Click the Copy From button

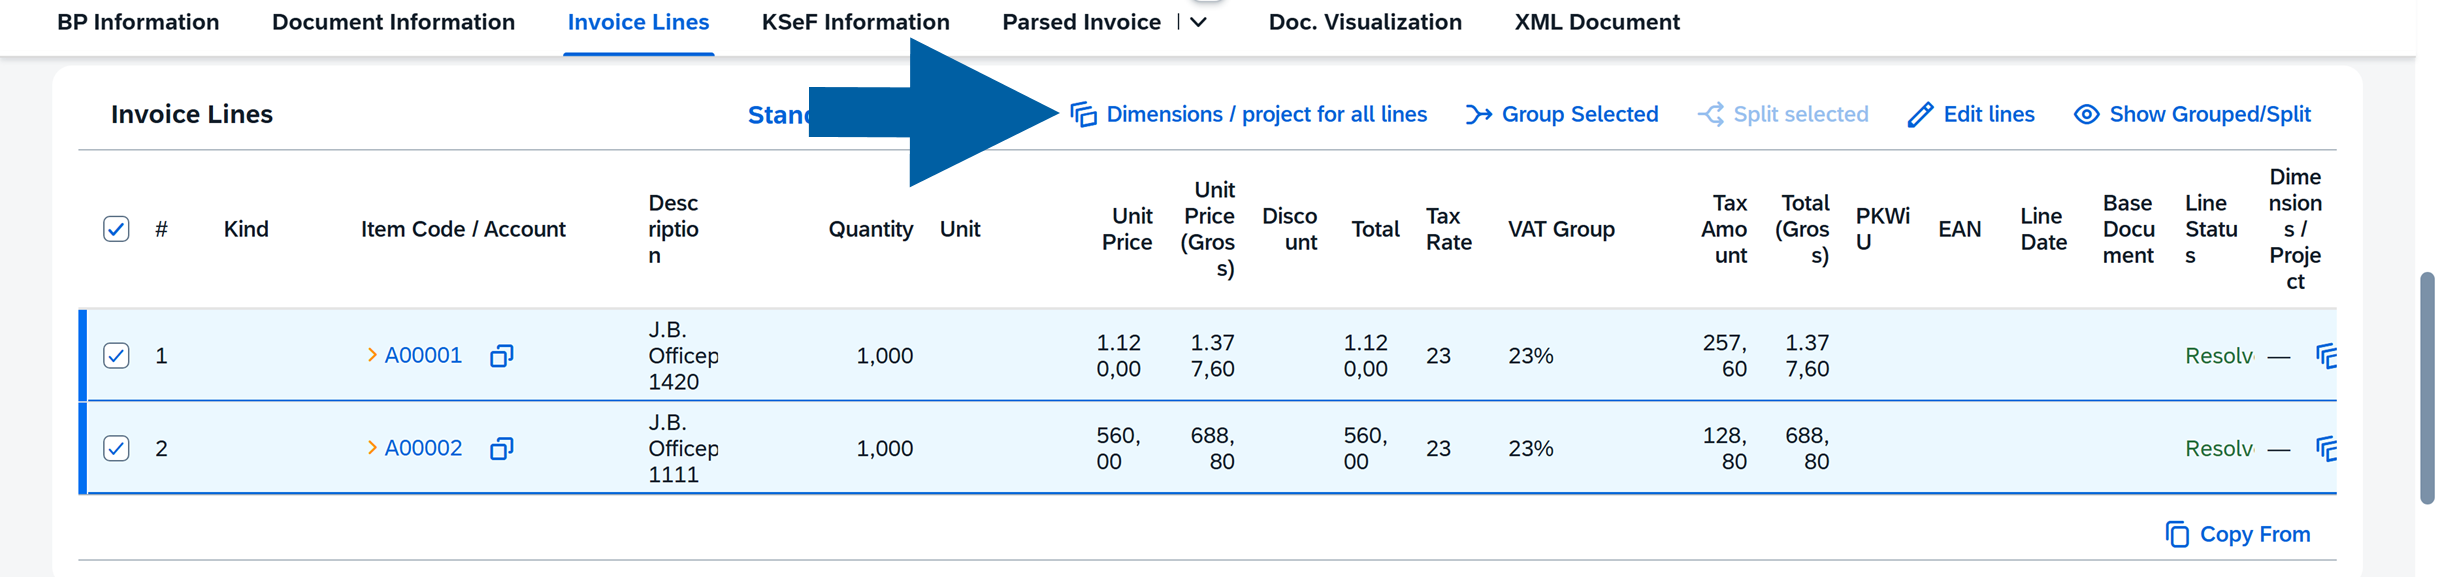point(2238,534)
